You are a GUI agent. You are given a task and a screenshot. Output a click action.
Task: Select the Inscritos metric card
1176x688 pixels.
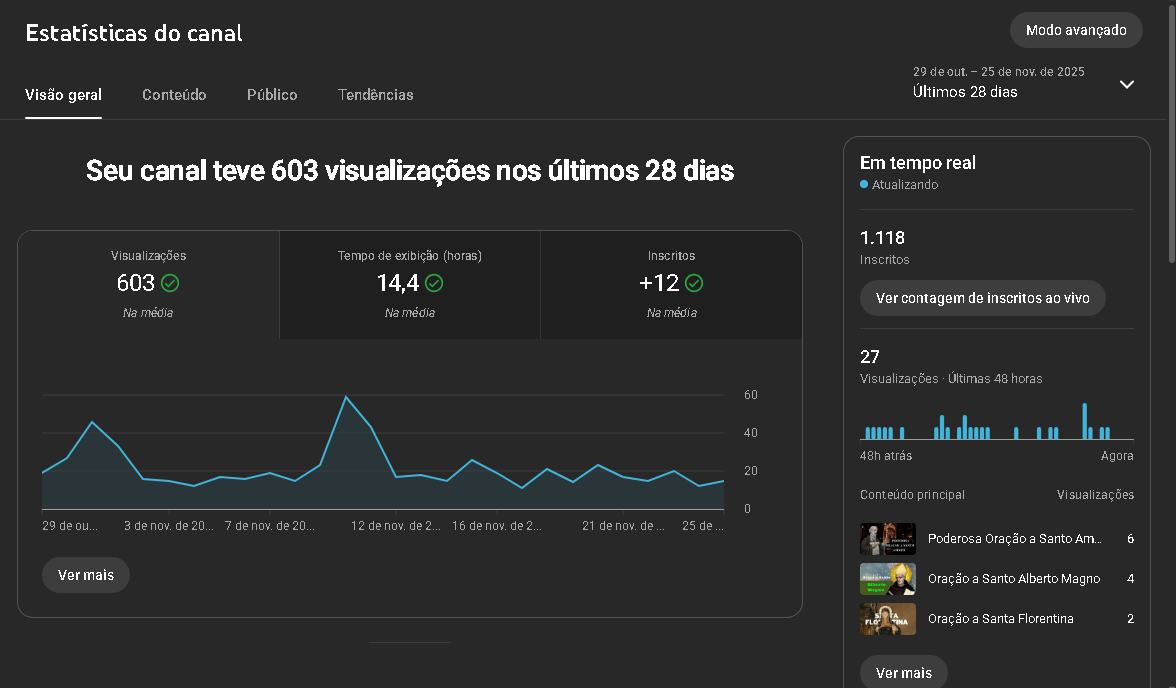click(x=671, y=284)
